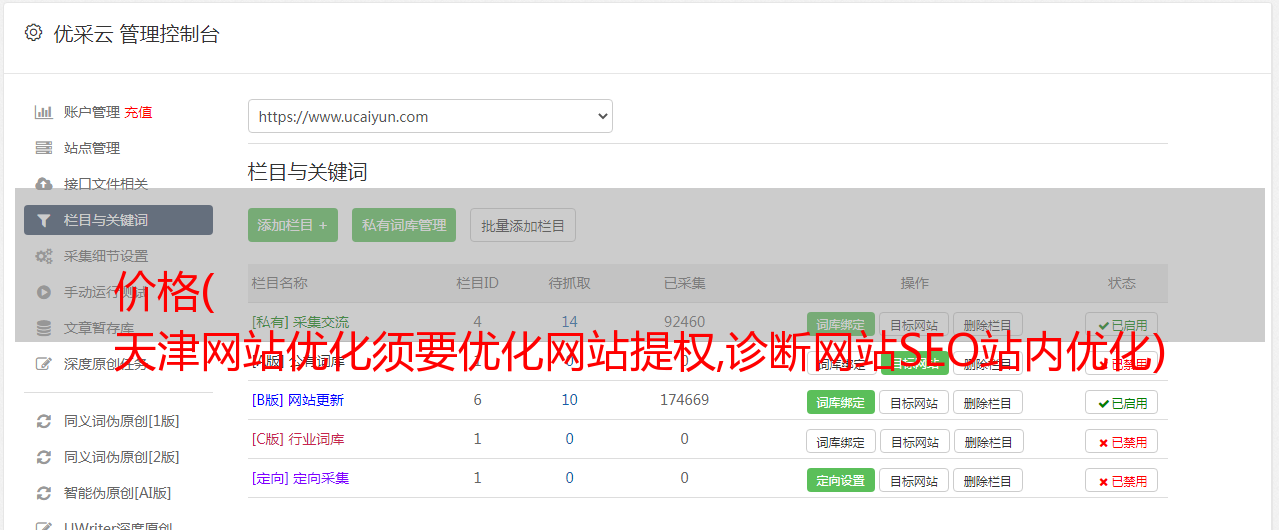1279x530 pixels.
Task: Click the green 定向设置 button
Action: [x=840, y=480]
